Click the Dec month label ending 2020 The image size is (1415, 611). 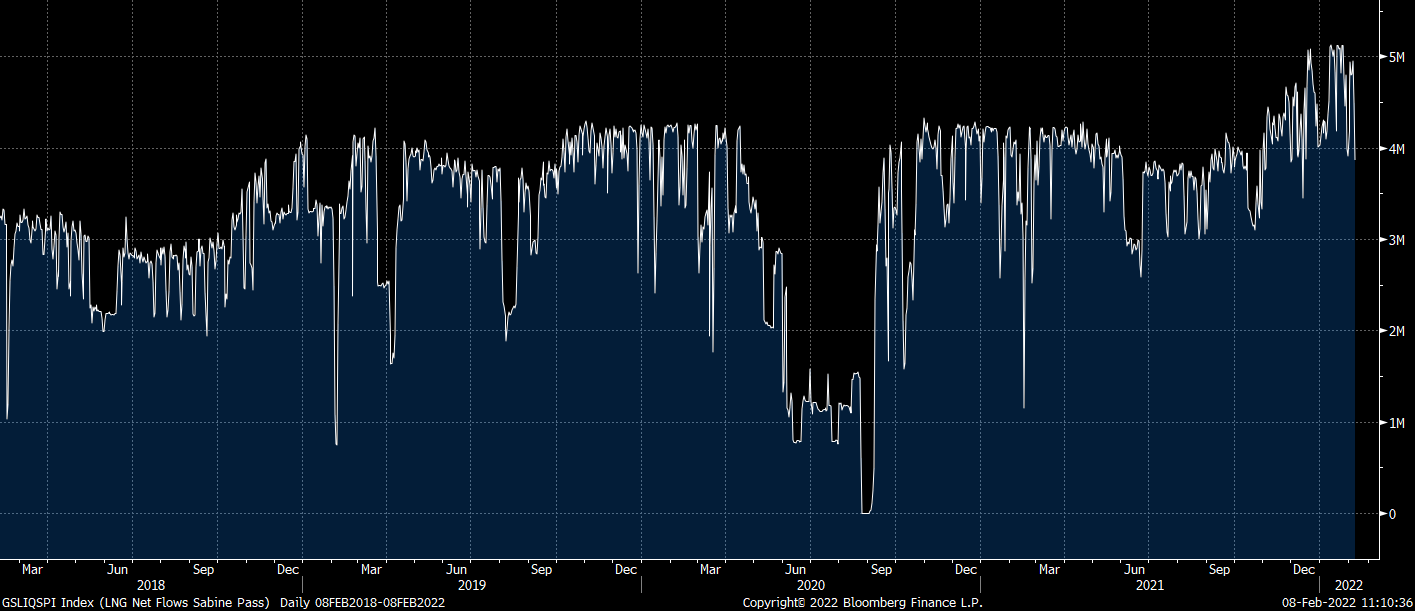[x=966, y=569]
